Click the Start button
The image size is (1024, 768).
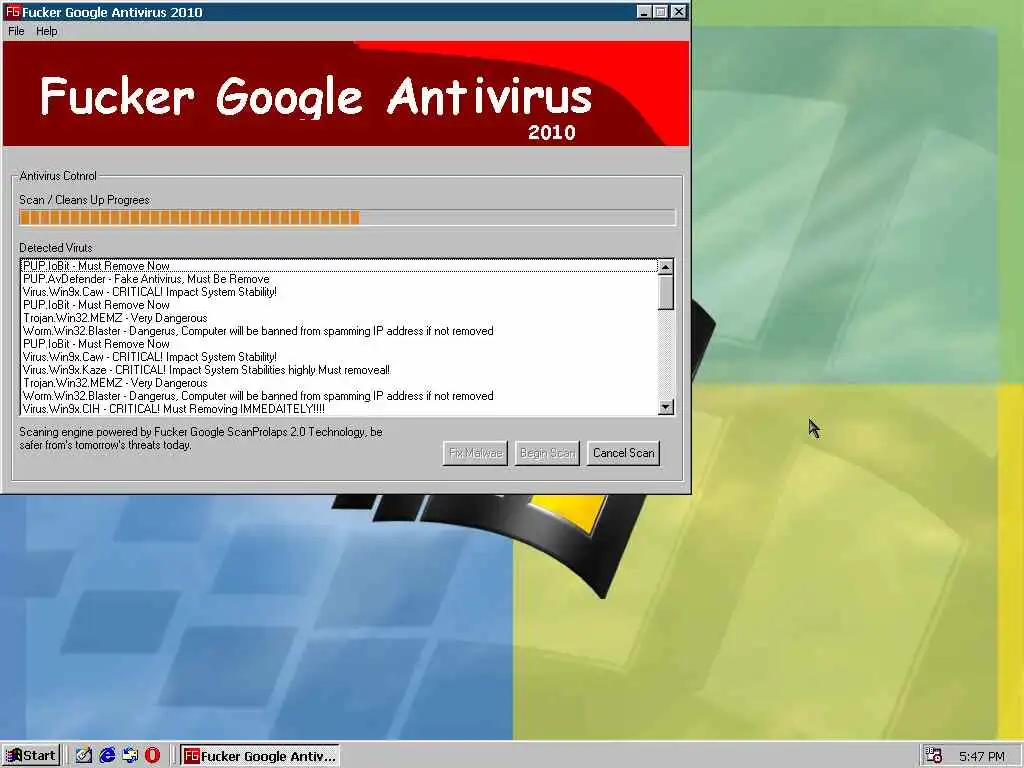pos(31,756)
